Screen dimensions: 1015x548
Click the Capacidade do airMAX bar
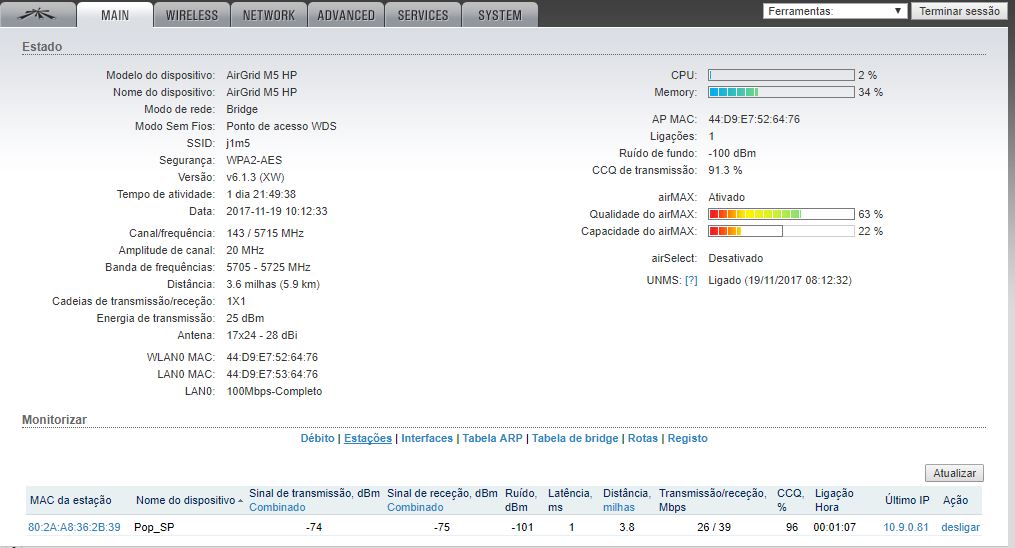pyautogui.click(x=781, y=231)
